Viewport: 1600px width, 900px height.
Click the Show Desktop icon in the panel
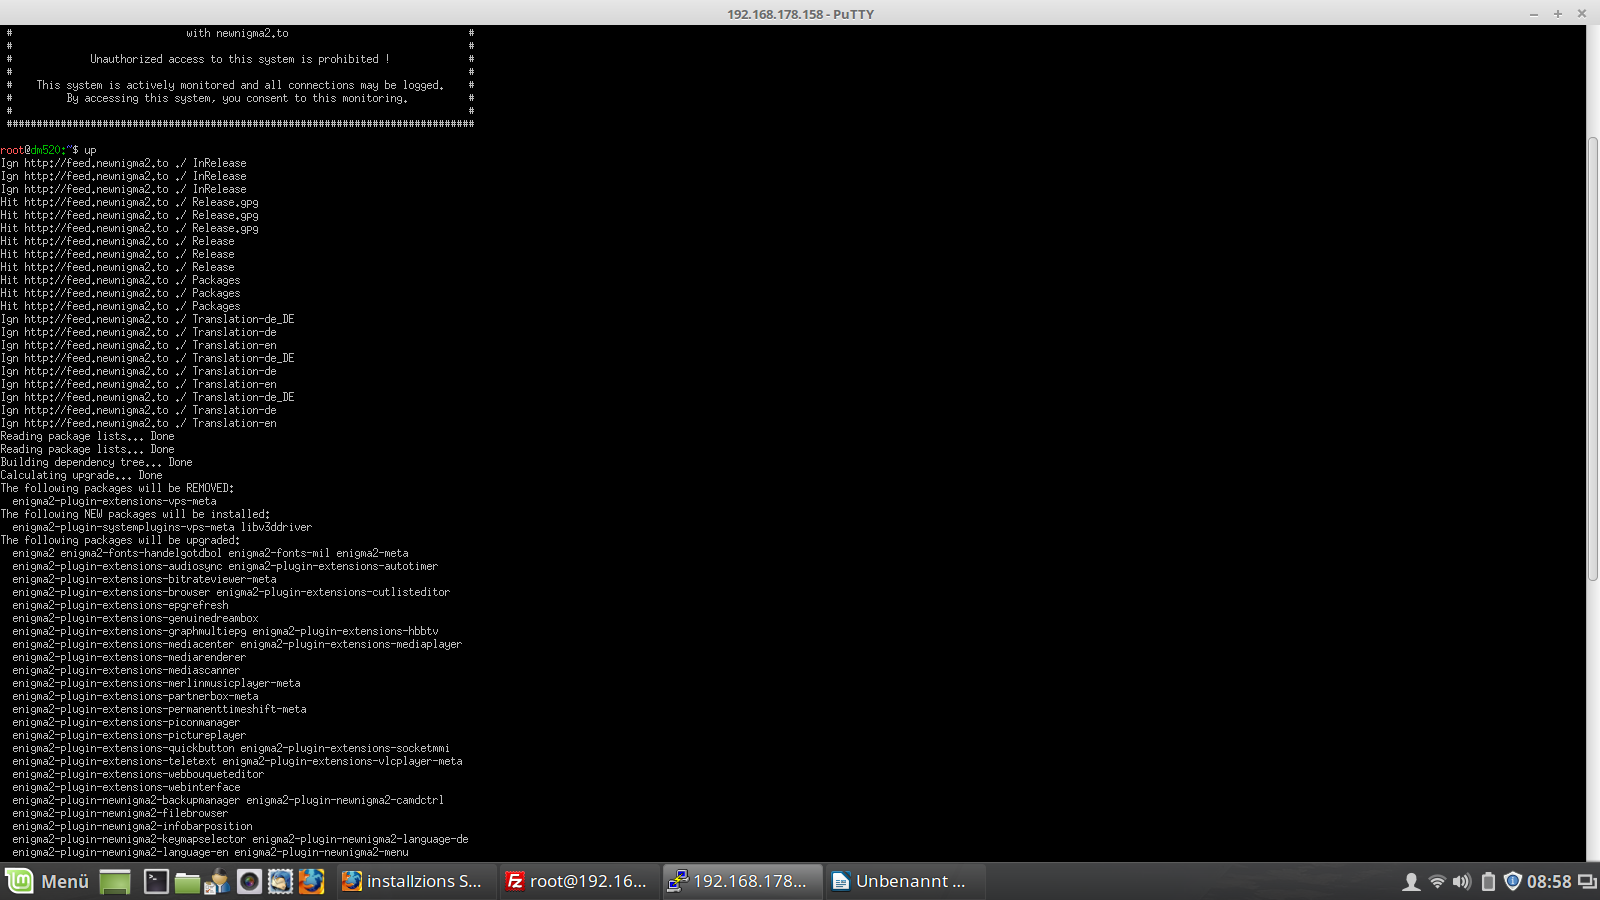(115, 881)
